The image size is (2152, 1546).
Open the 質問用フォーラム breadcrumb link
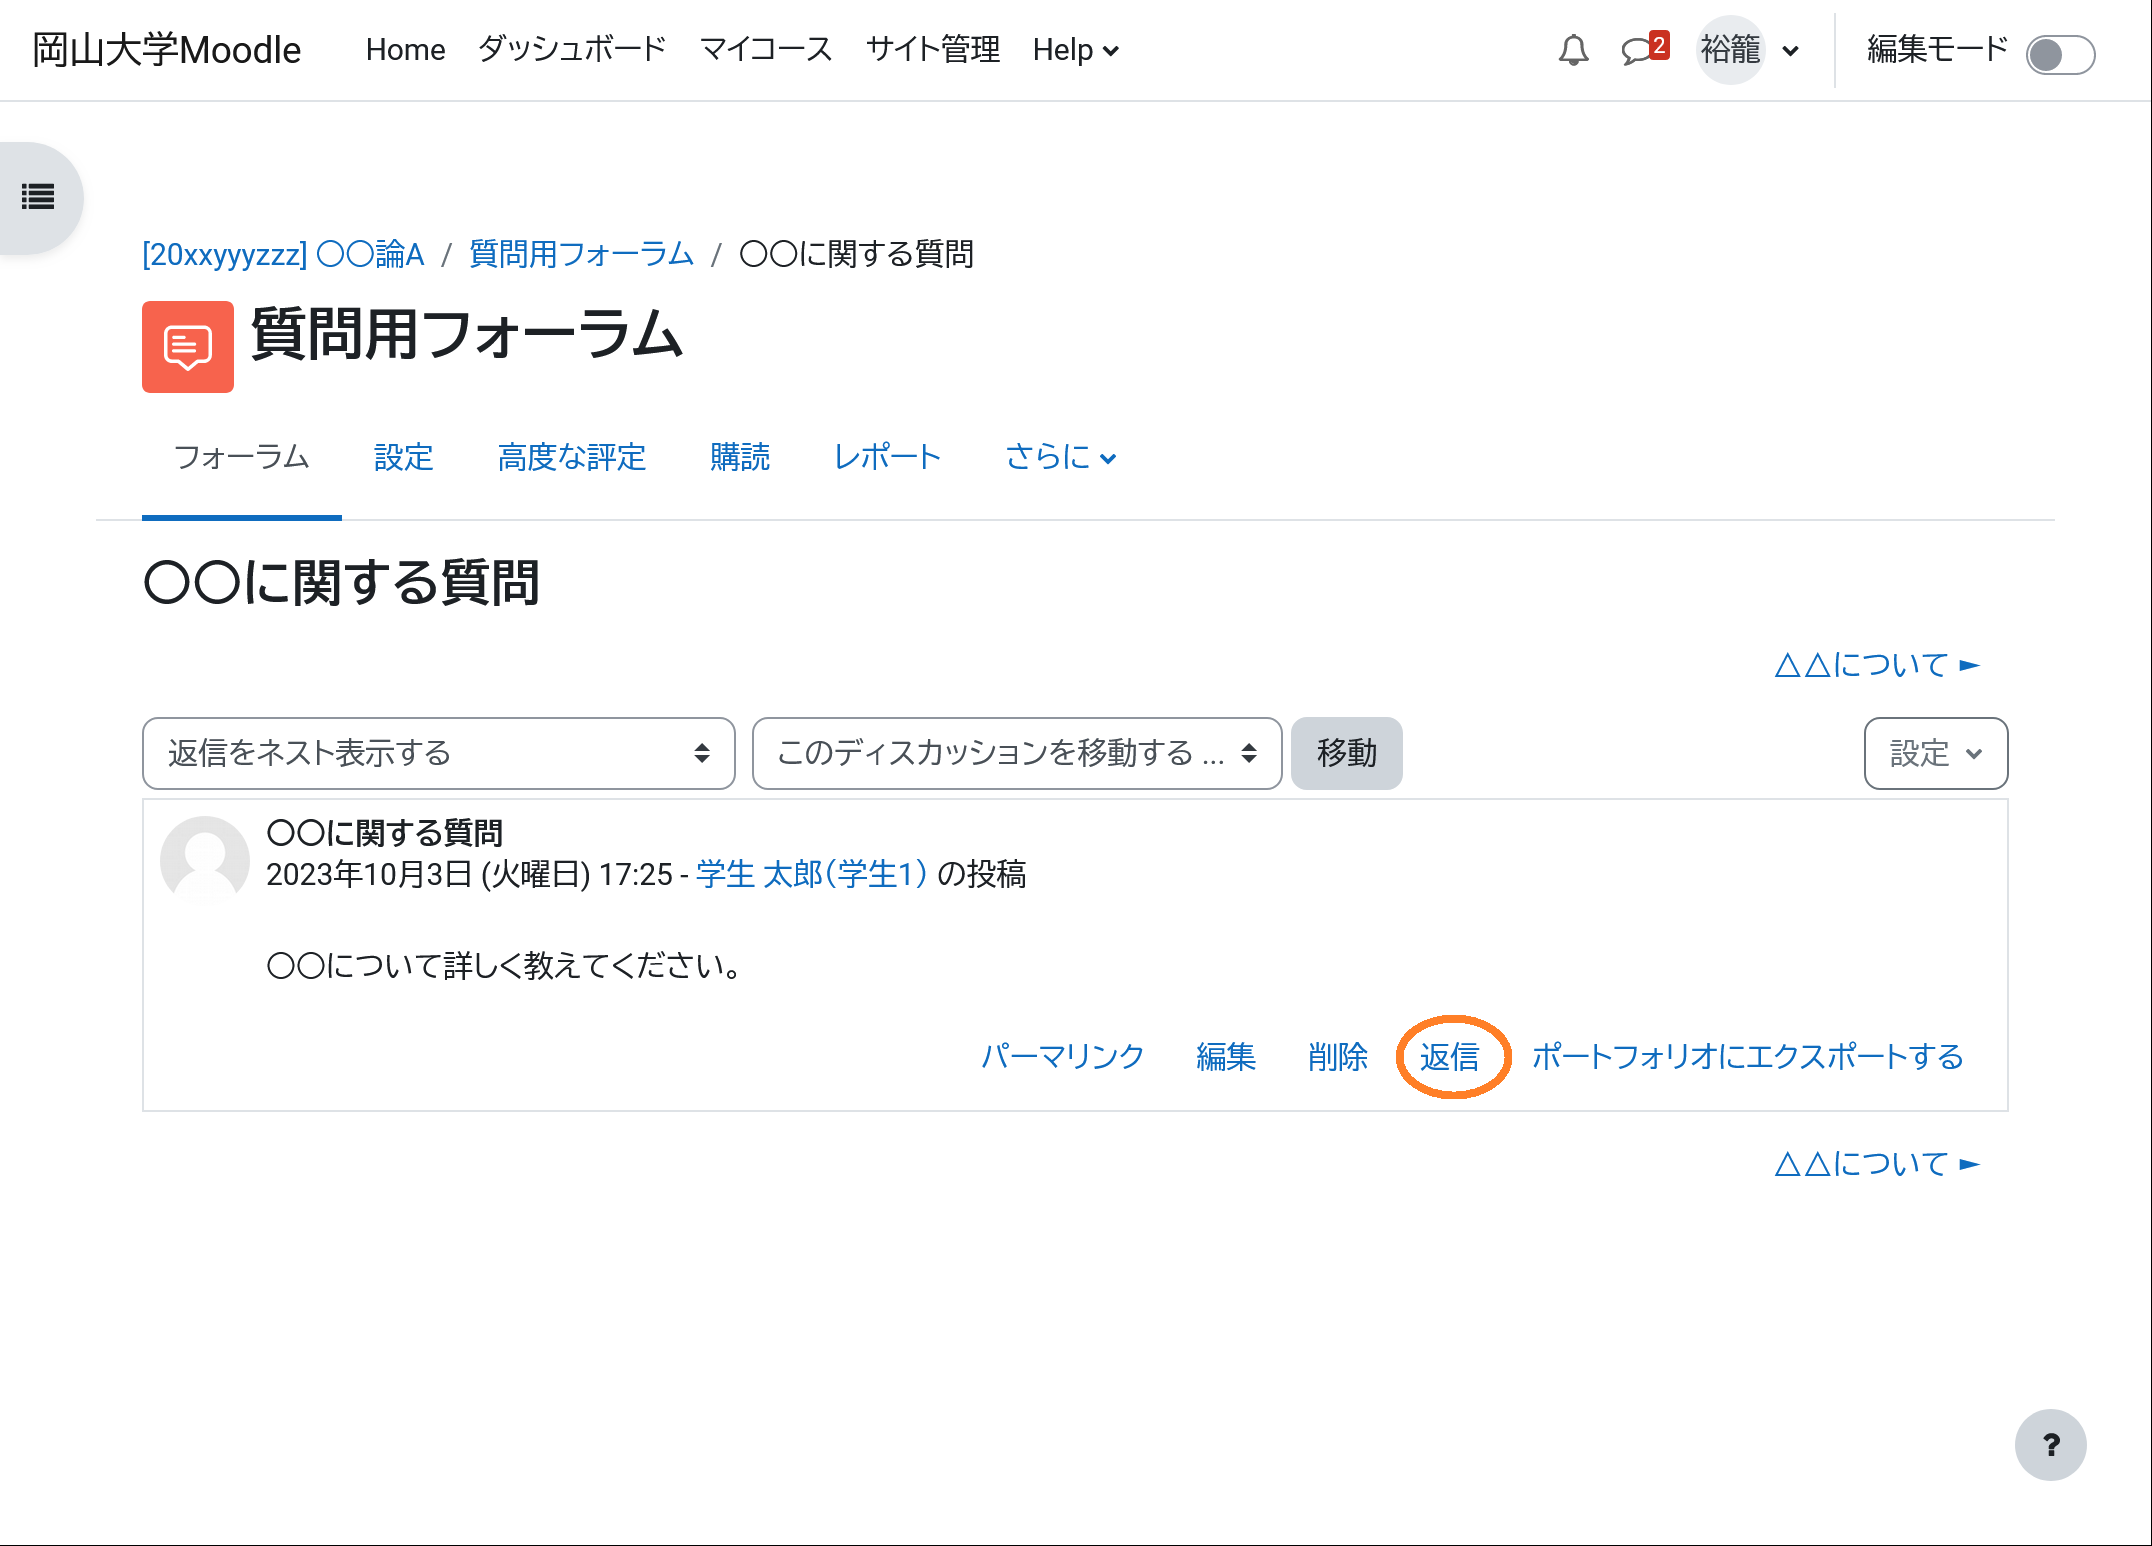[581, 254]
